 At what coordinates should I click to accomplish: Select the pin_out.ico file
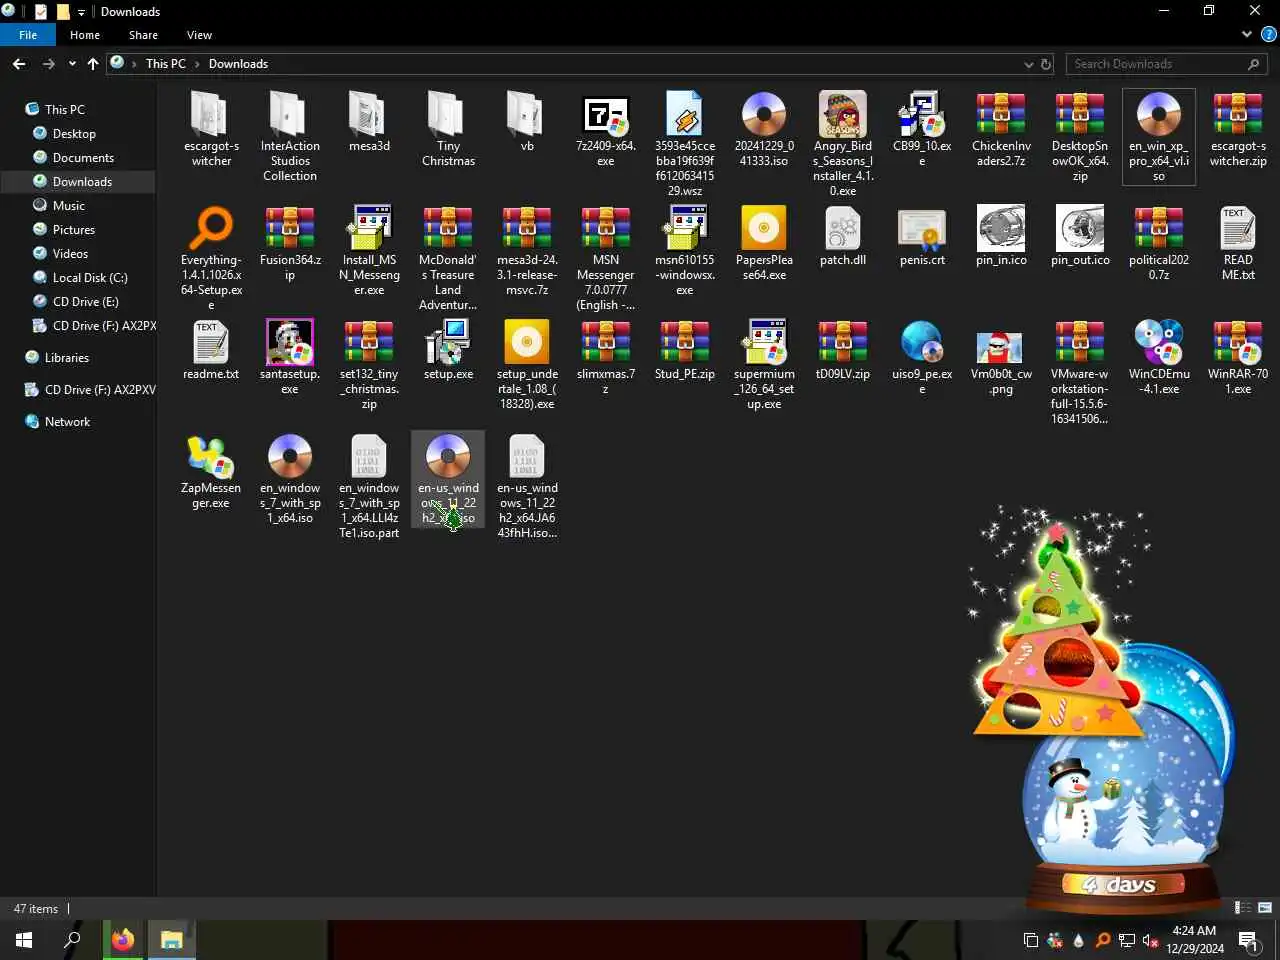1080,236
